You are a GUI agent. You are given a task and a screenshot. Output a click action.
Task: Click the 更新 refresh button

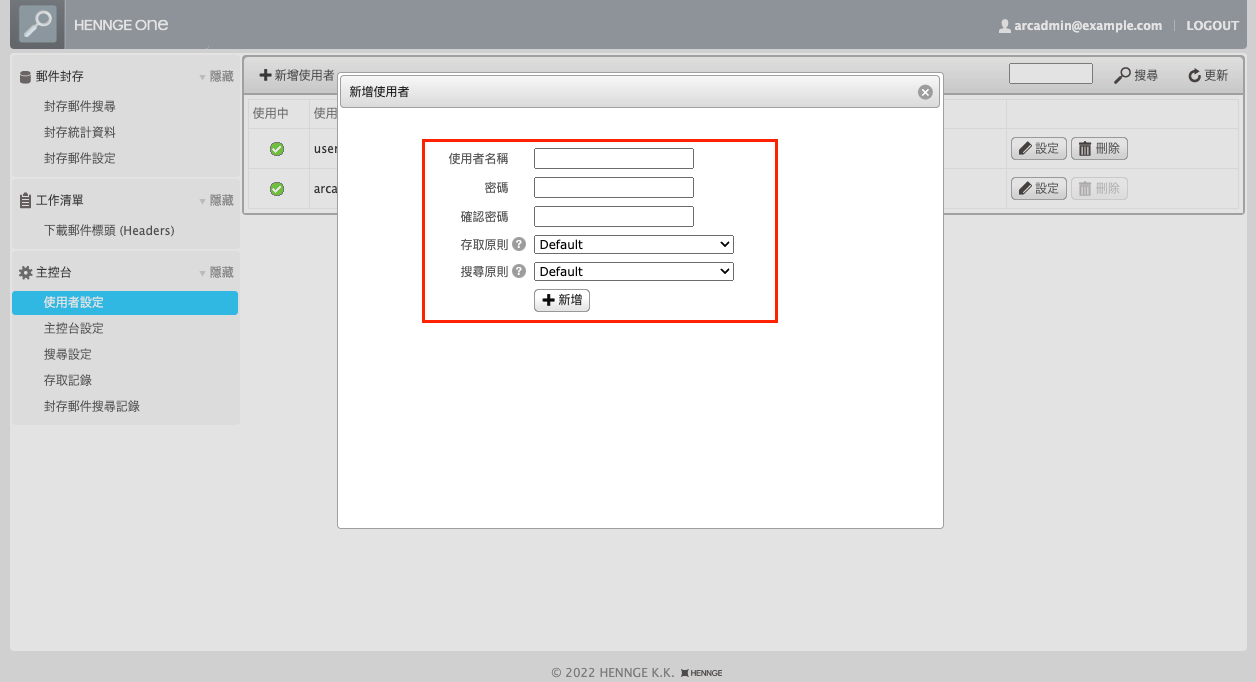click(x=1208, y=75)
